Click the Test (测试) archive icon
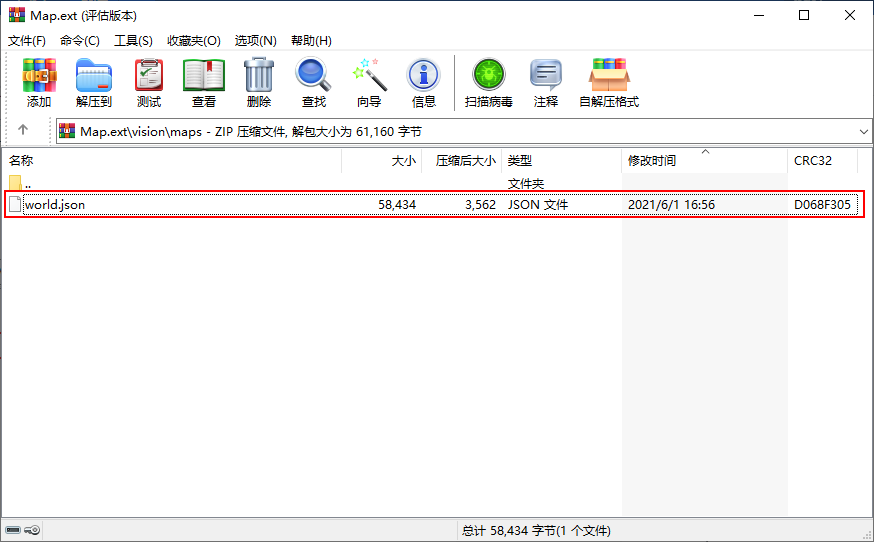This screenshot has height=542, width=874. (x=149, y=75)
